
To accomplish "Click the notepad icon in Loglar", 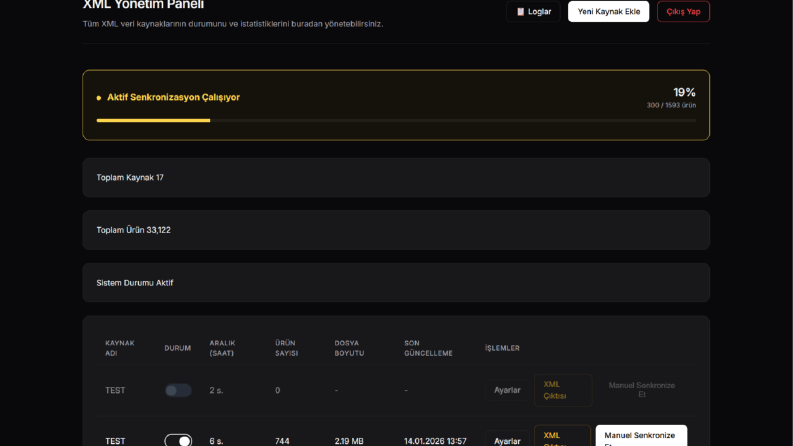I will 520,12.
